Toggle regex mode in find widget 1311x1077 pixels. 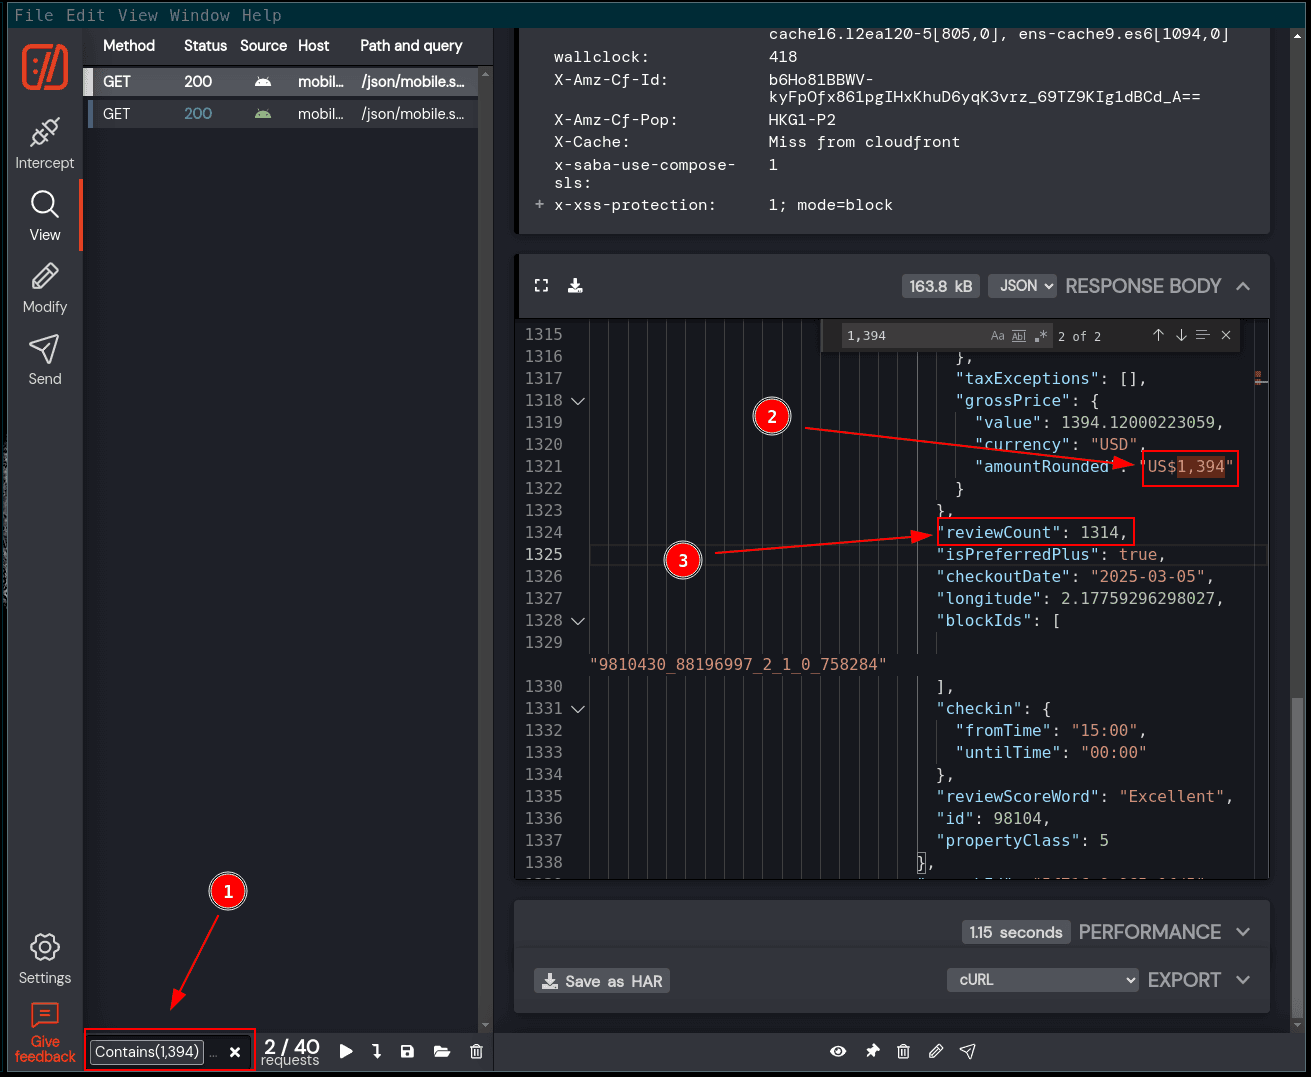tap(1041, 336)
